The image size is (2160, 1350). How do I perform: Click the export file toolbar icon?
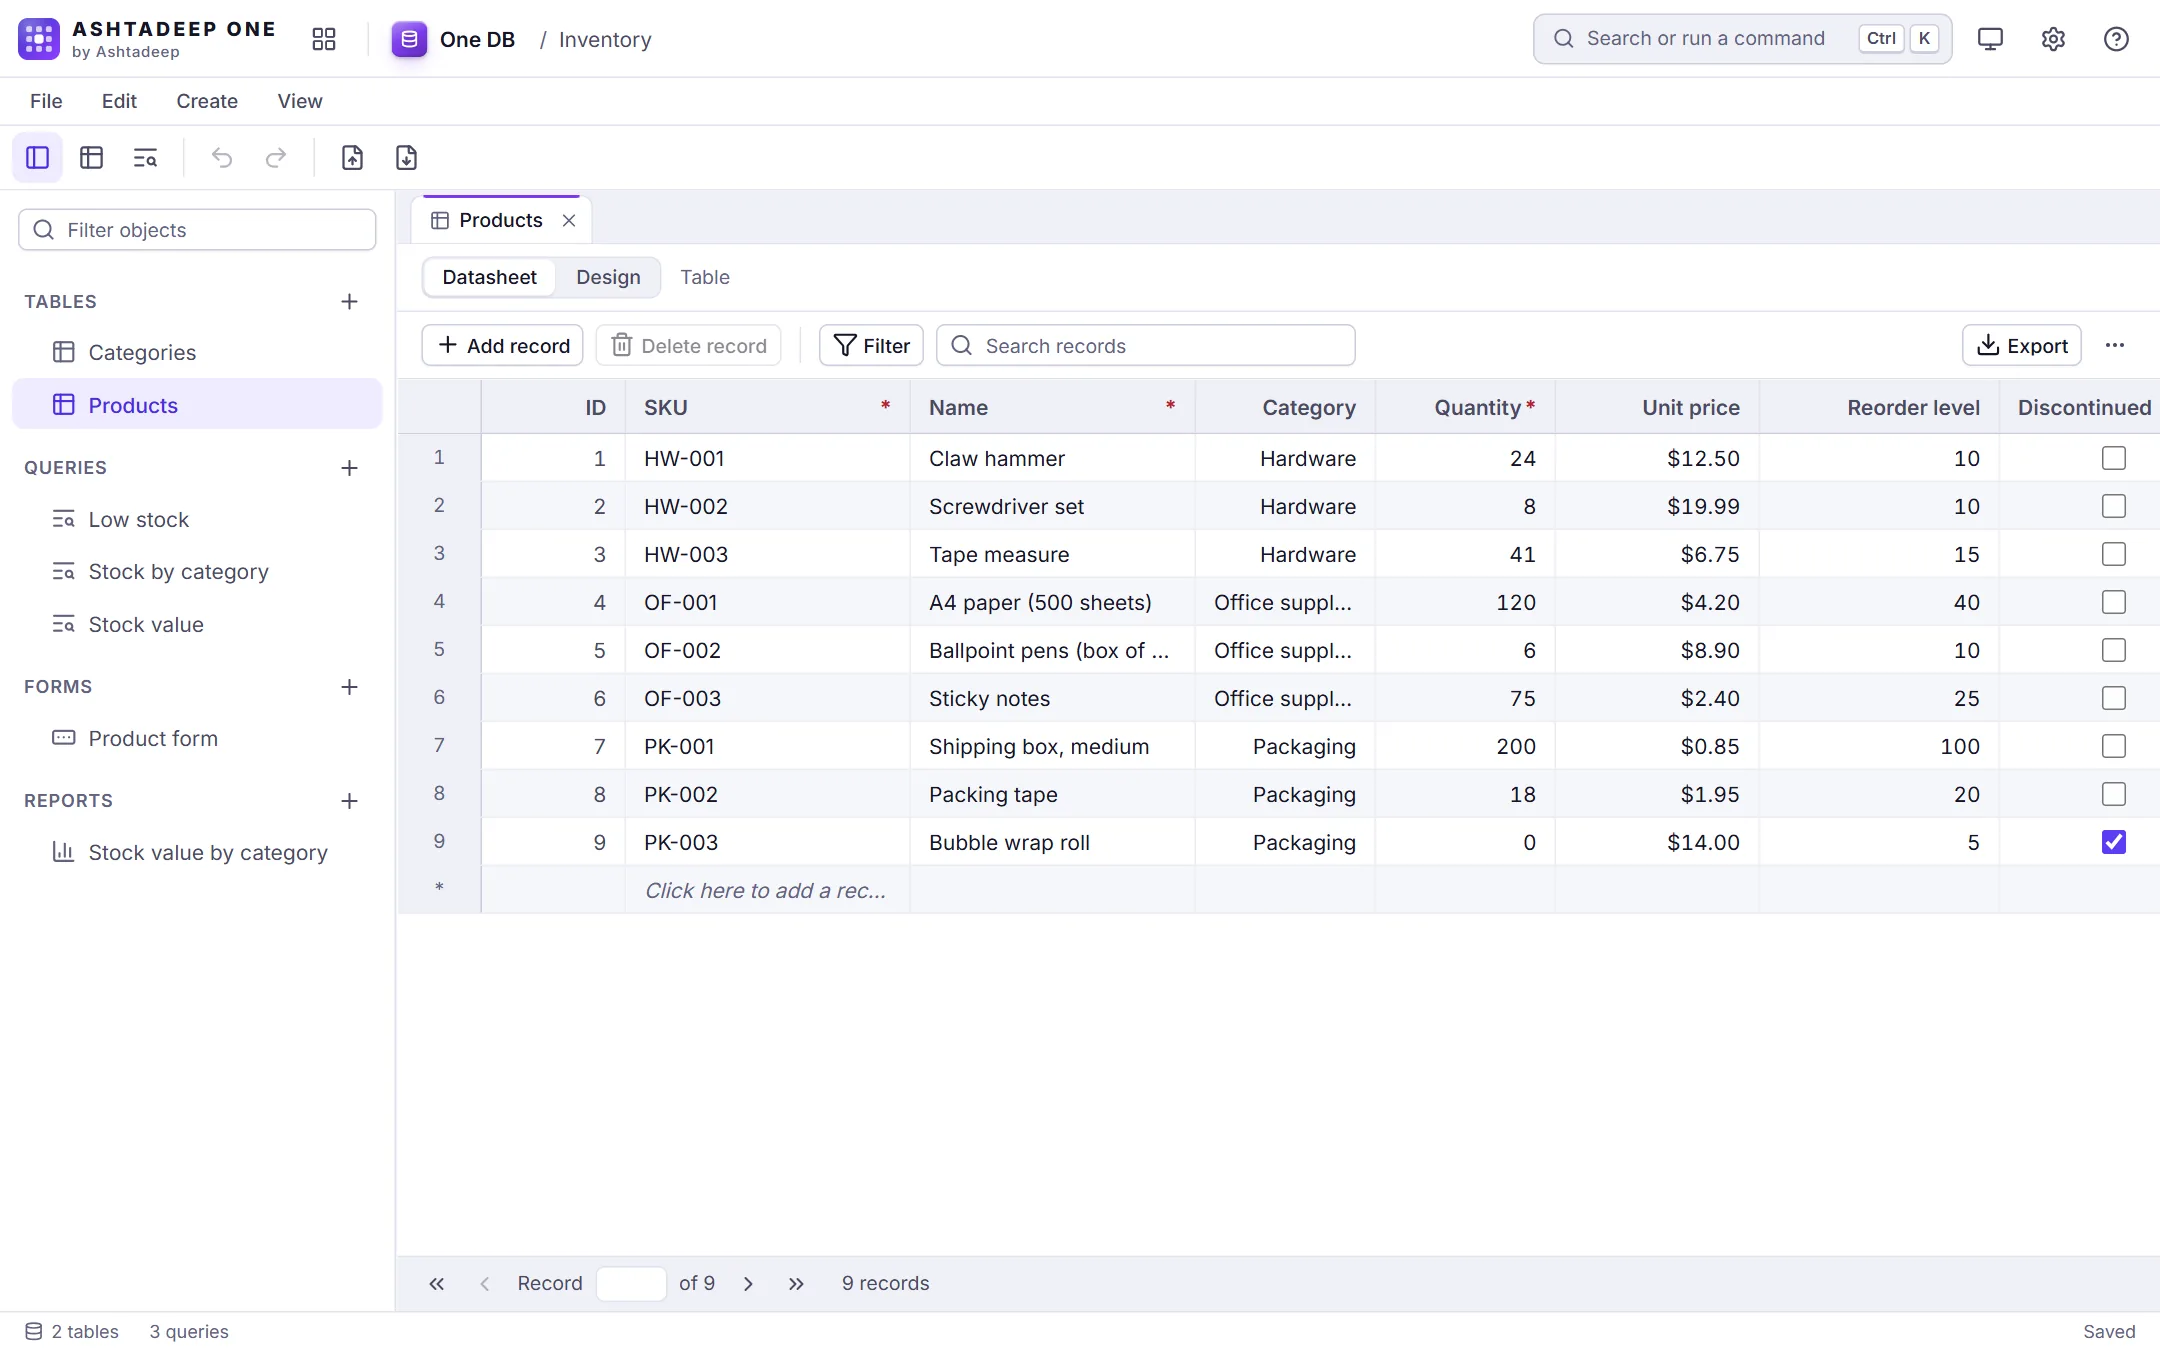coord(406,158)
